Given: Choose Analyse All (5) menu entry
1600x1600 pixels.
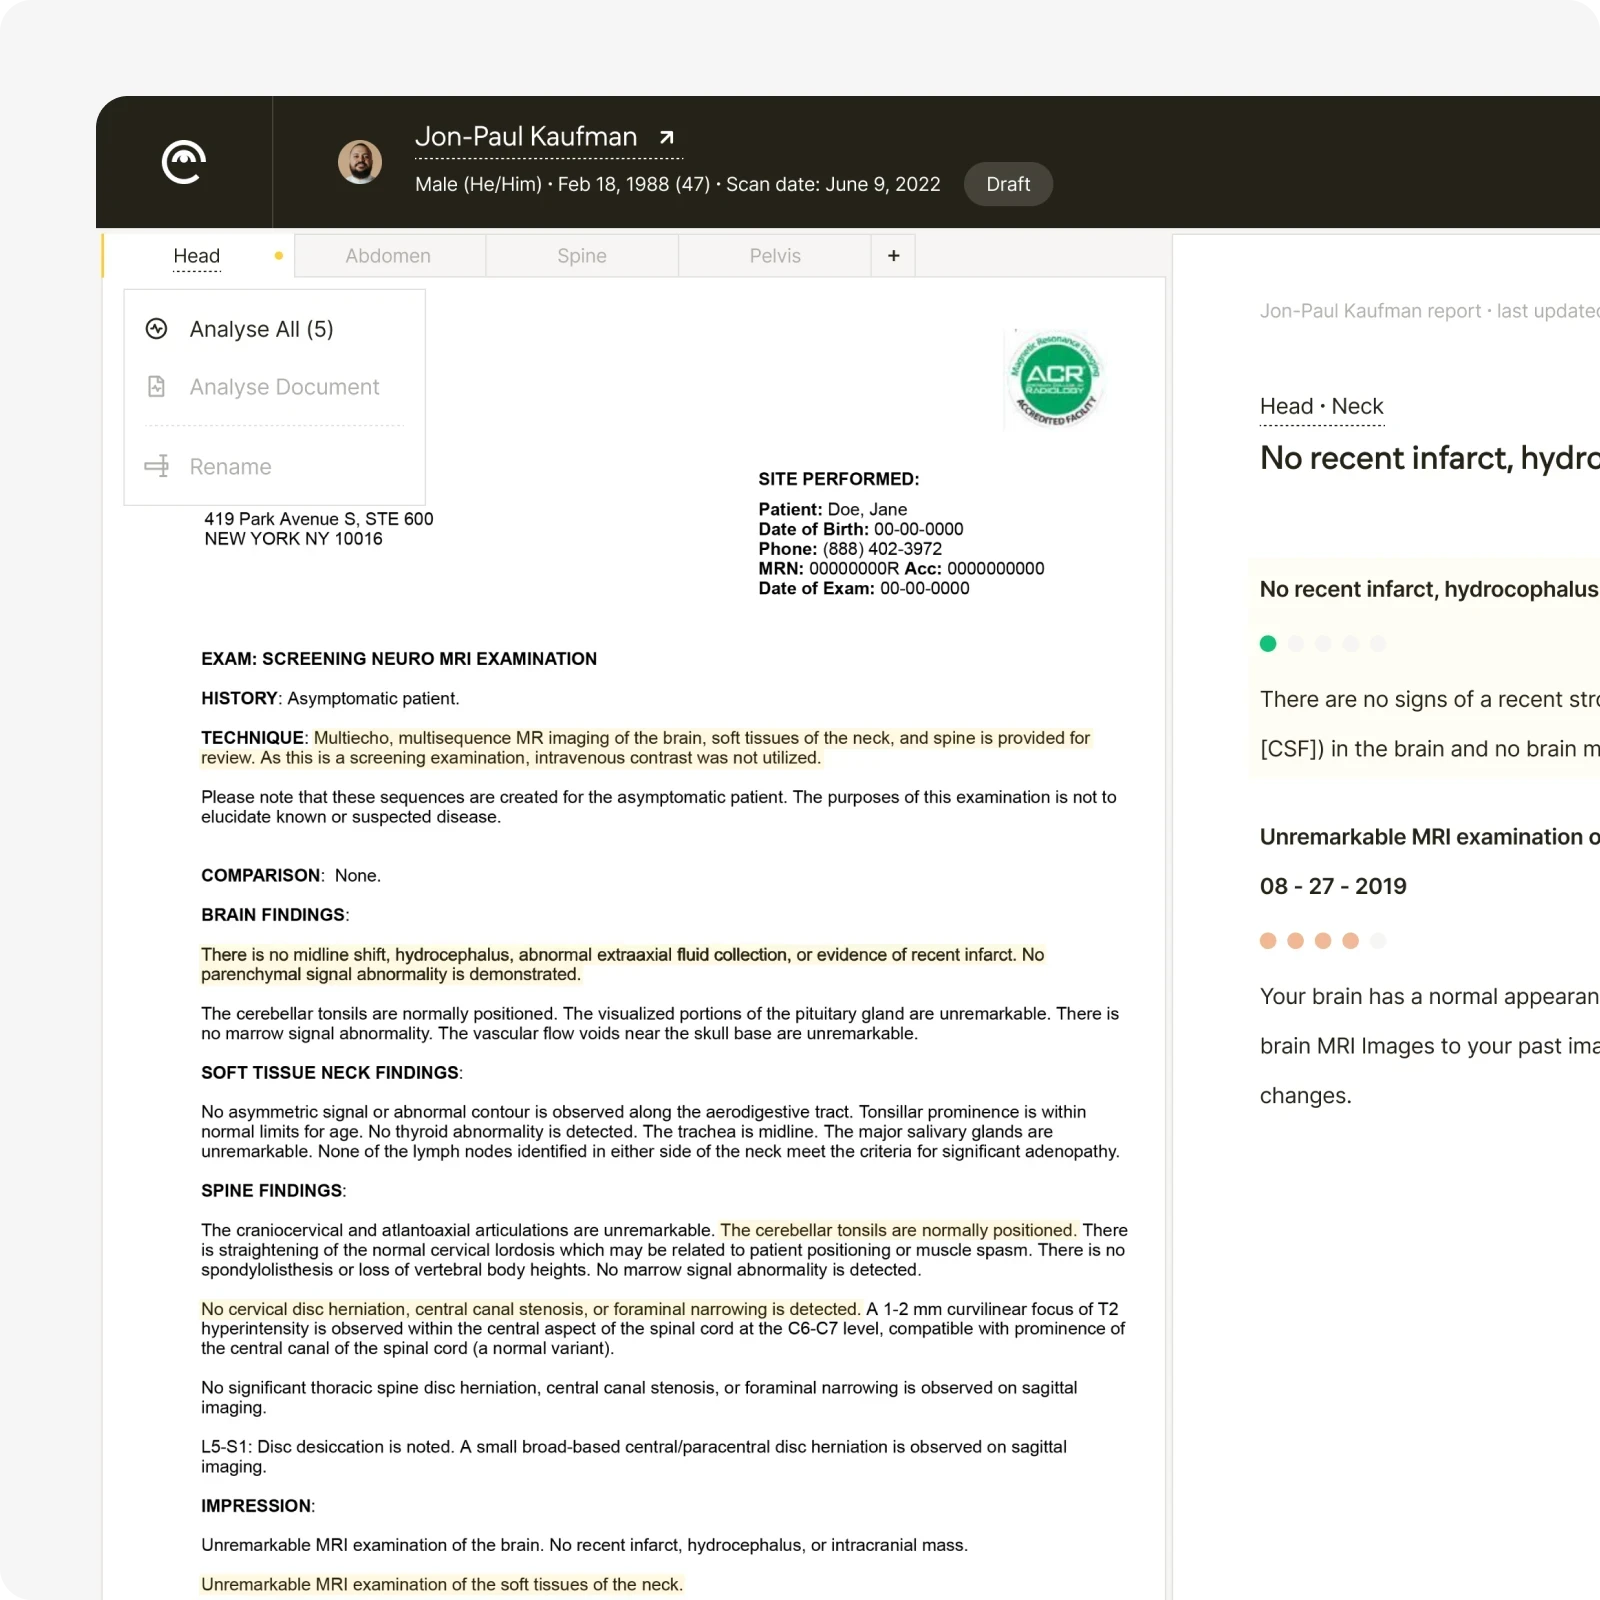Looking at the screenshot, I should tap(274, 329).
